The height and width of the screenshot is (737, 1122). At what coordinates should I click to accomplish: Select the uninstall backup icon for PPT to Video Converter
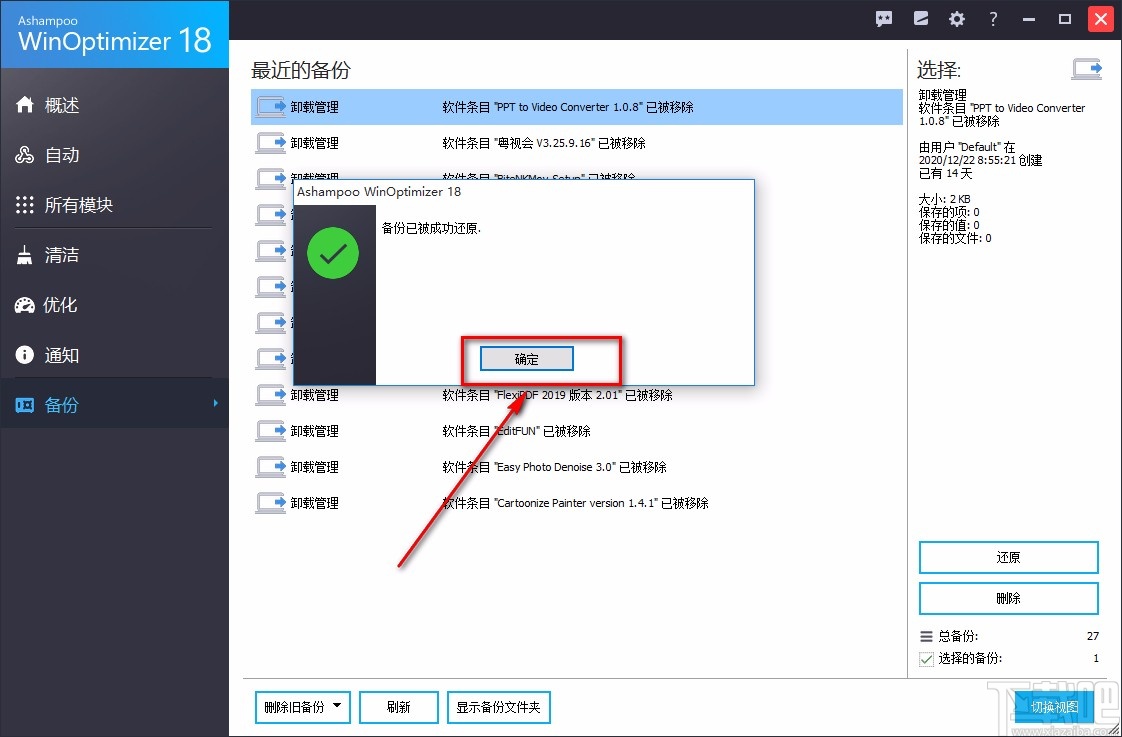click(269, 106)
